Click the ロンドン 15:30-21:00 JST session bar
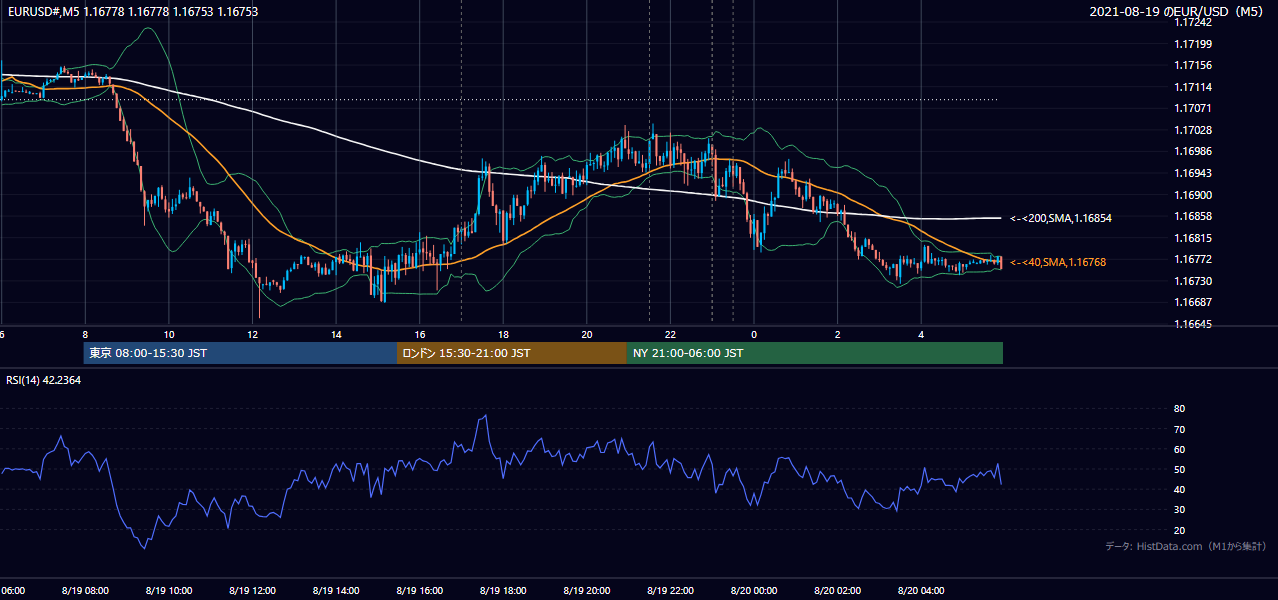This screenshot has width=1278, height=600. tap(512, 353)
